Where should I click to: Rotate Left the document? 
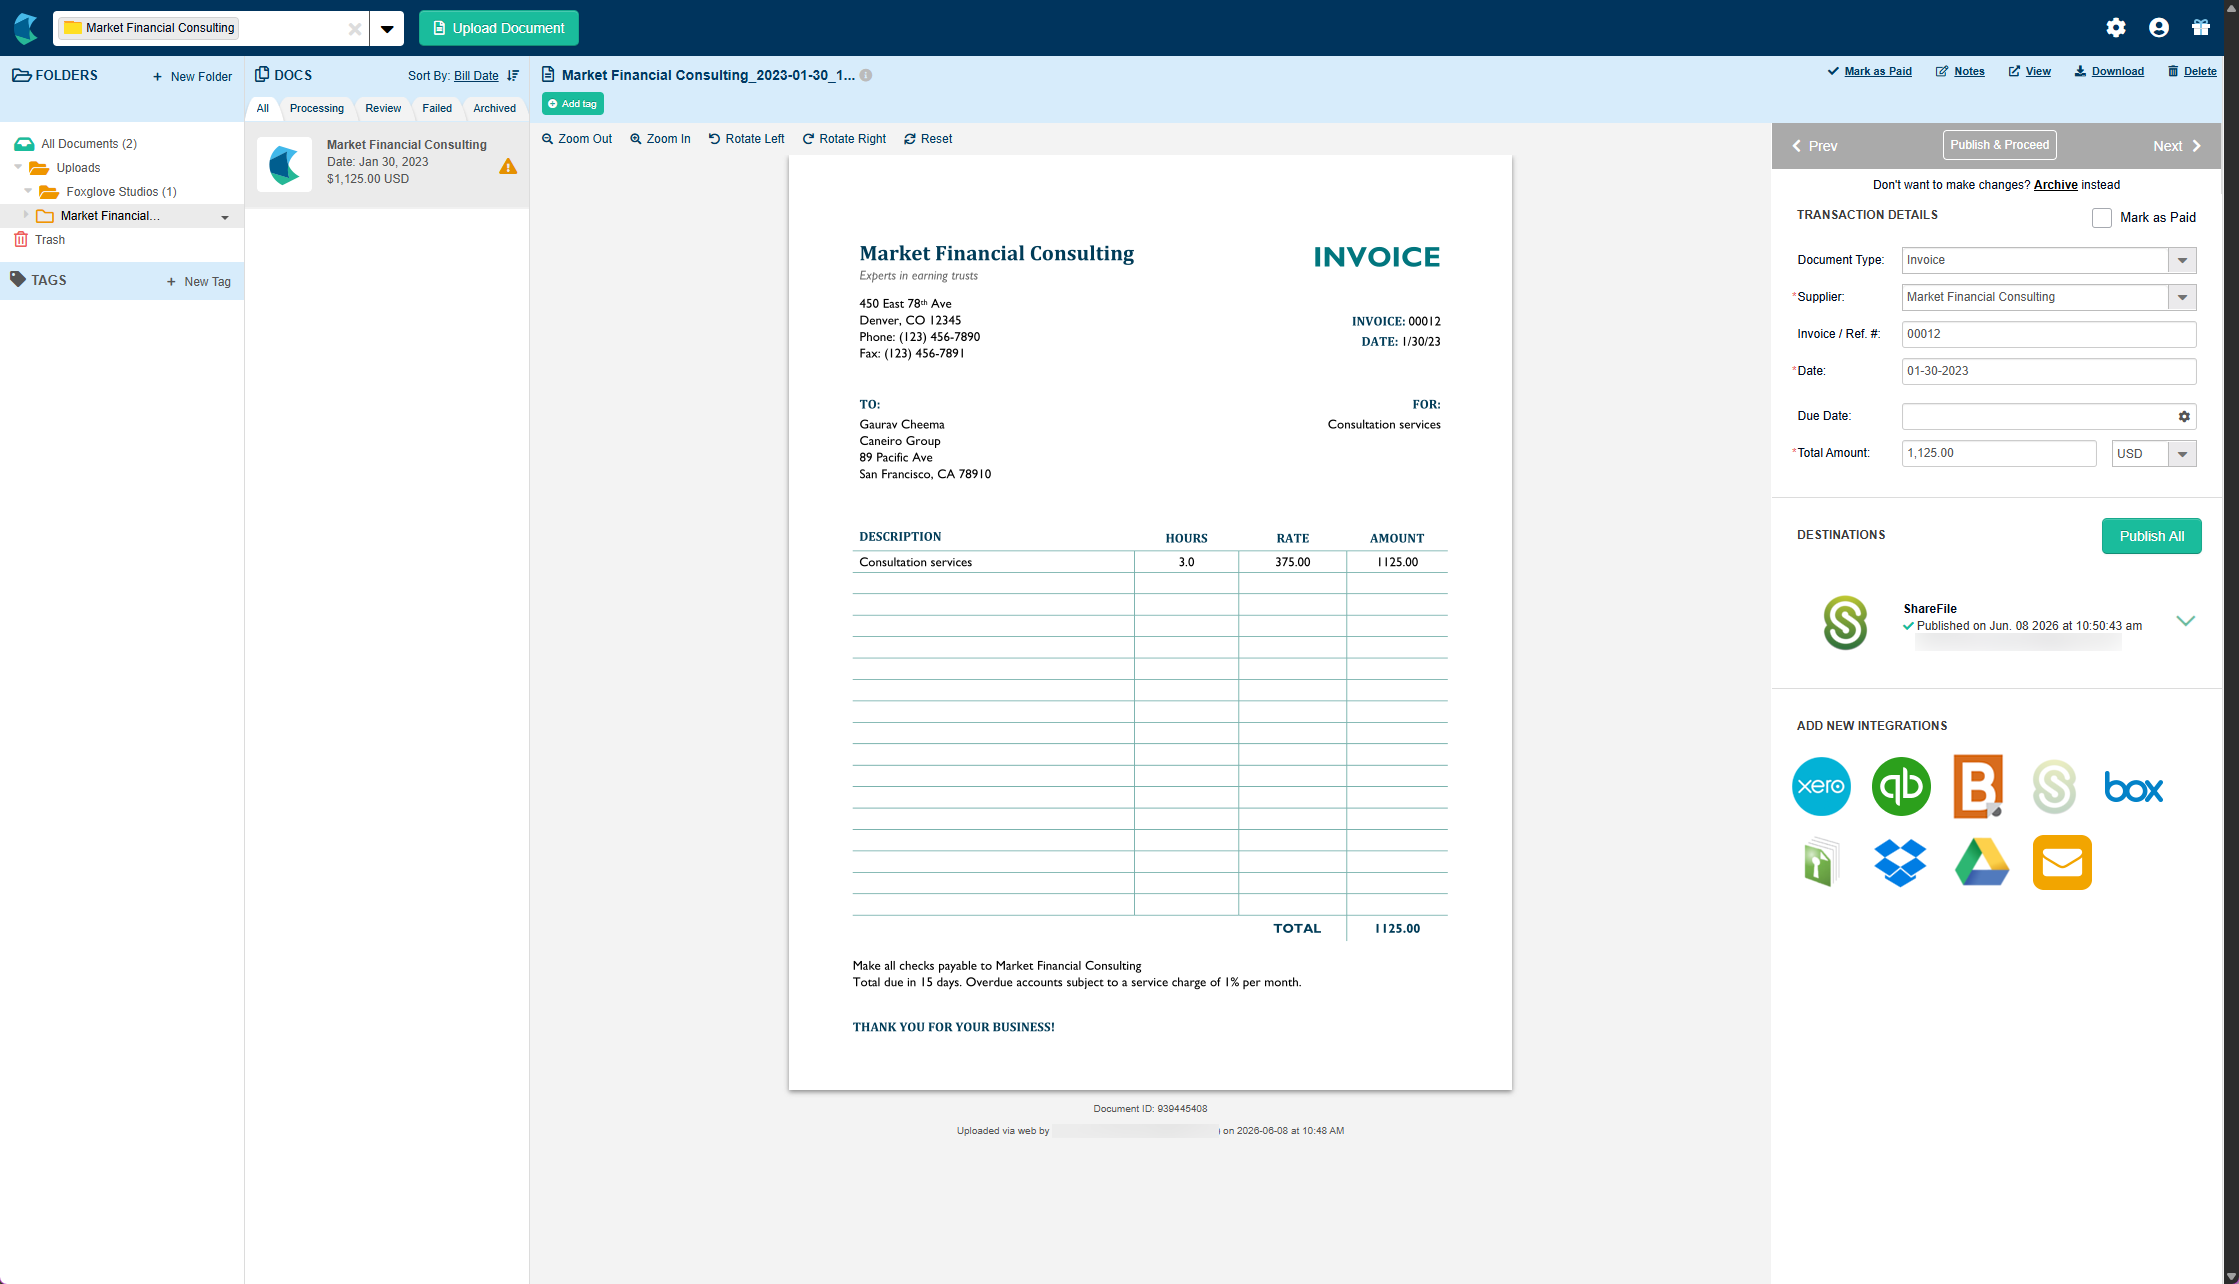coord(746,139)
